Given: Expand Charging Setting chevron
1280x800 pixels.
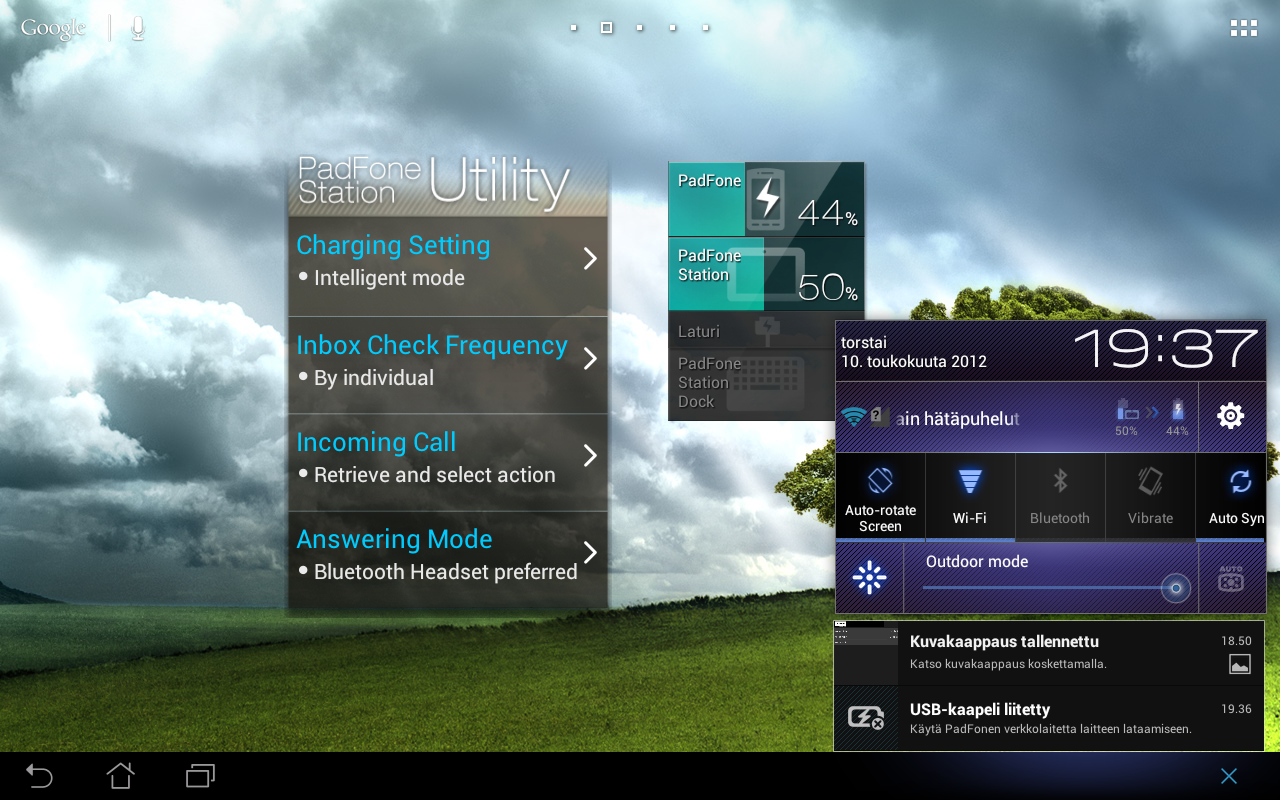Looking at the screenshot, I should coord(590,259).
